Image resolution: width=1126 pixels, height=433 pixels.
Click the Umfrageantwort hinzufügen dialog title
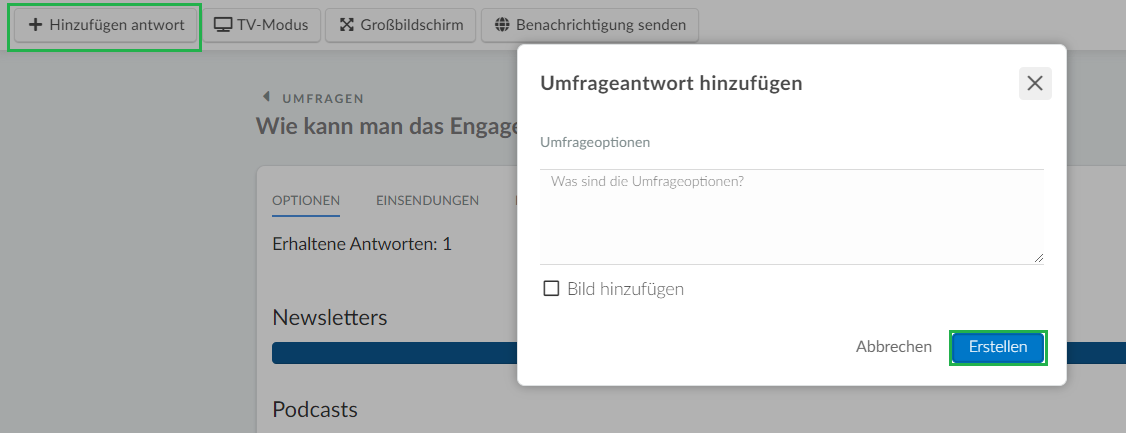pyautogui.click(x=671, y=83)
